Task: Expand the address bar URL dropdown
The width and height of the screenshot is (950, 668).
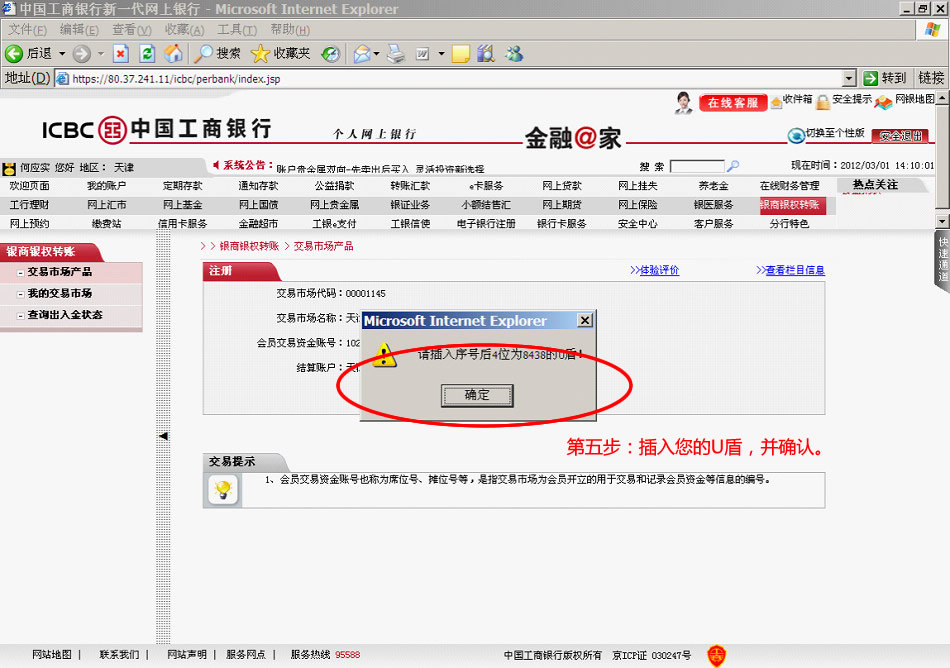Action: click(x=849, y=79)
